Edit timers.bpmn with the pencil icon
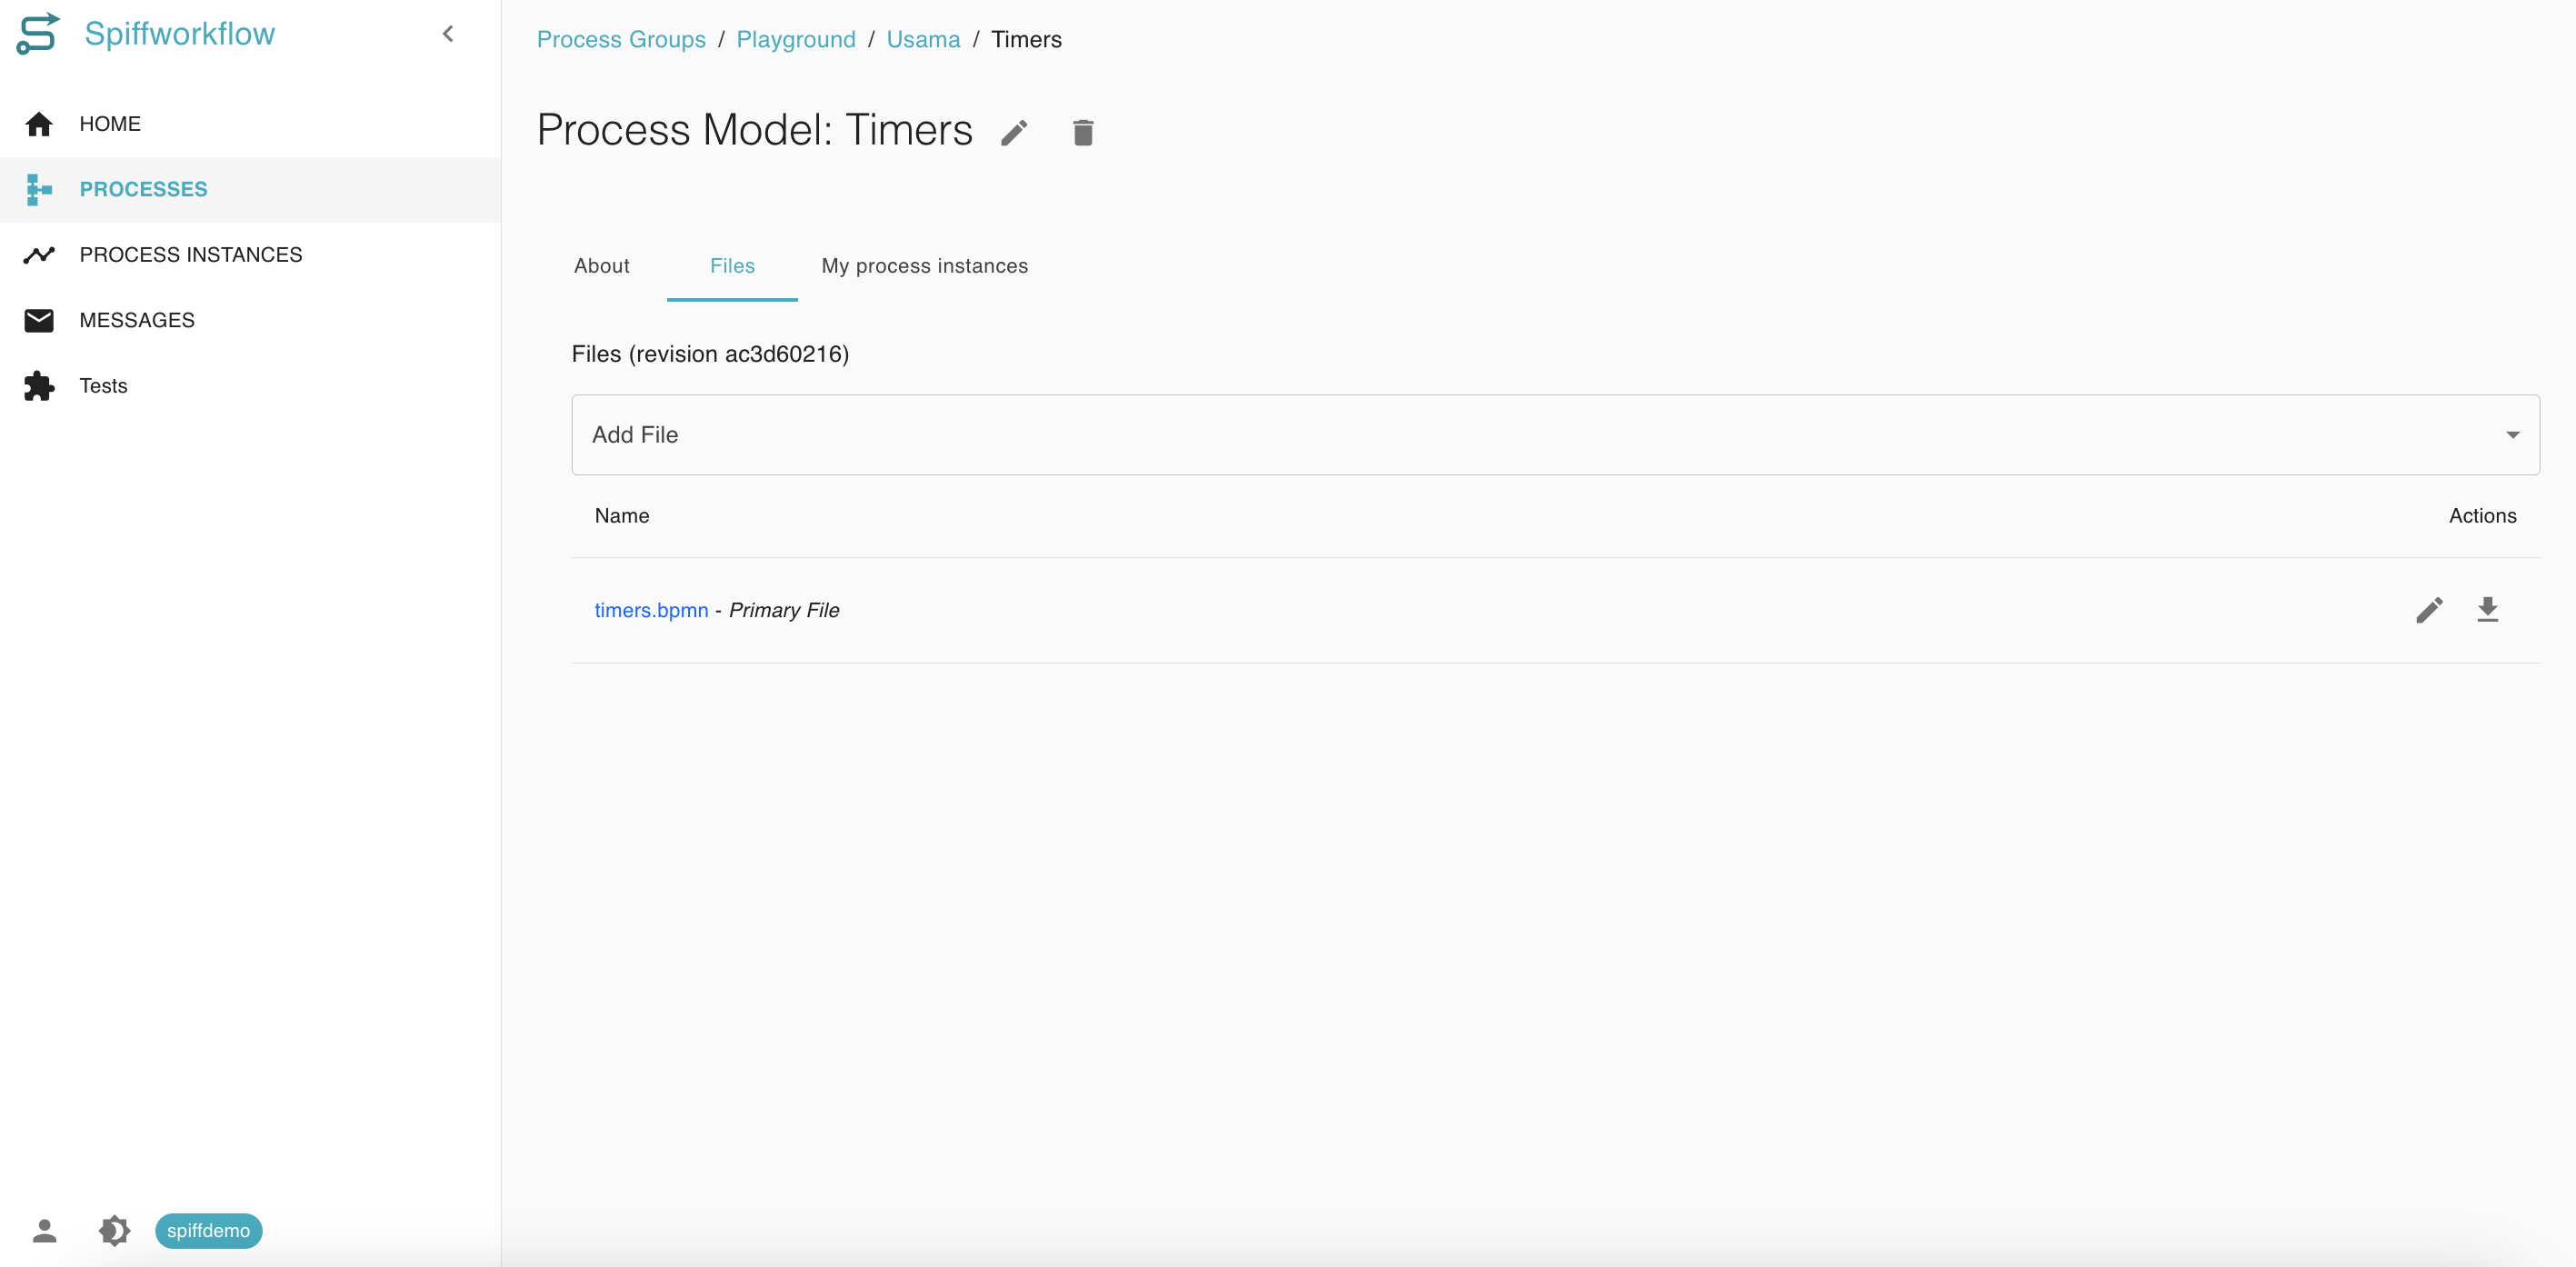Screen dimensions: 2576x1267 point(2430,610)
